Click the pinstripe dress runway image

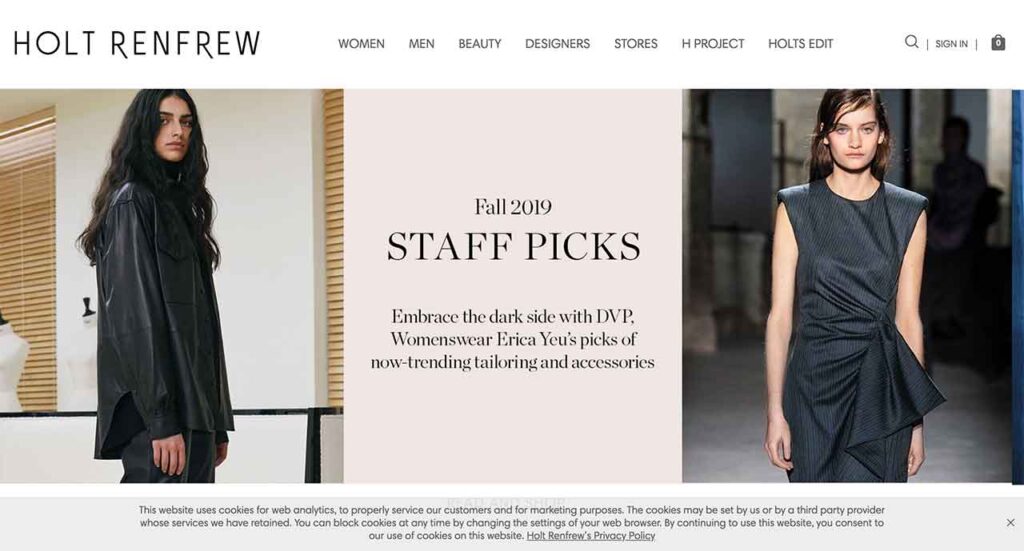click(847, 286)
